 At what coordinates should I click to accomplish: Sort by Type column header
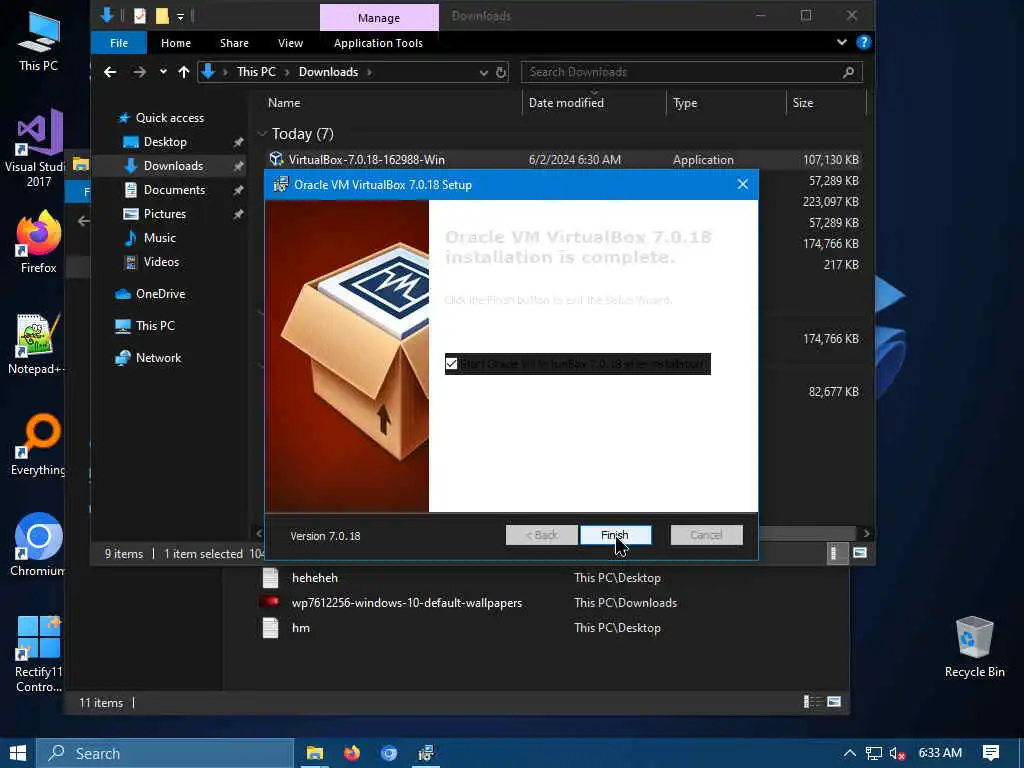pyautogui.click(x=685, y=103)
